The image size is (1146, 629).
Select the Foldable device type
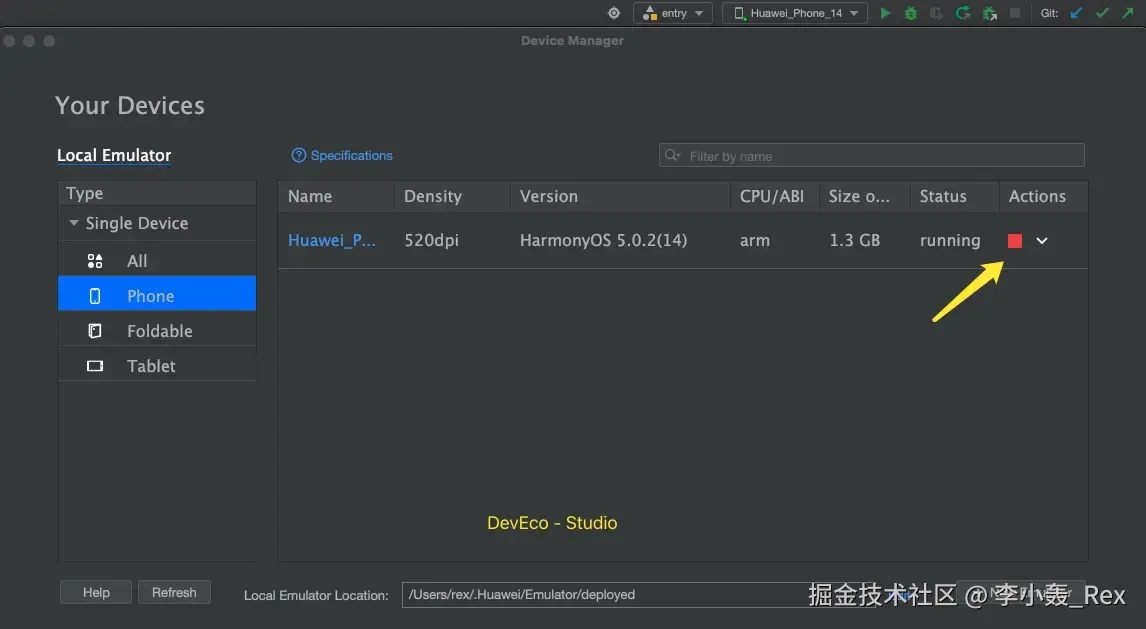157,331
